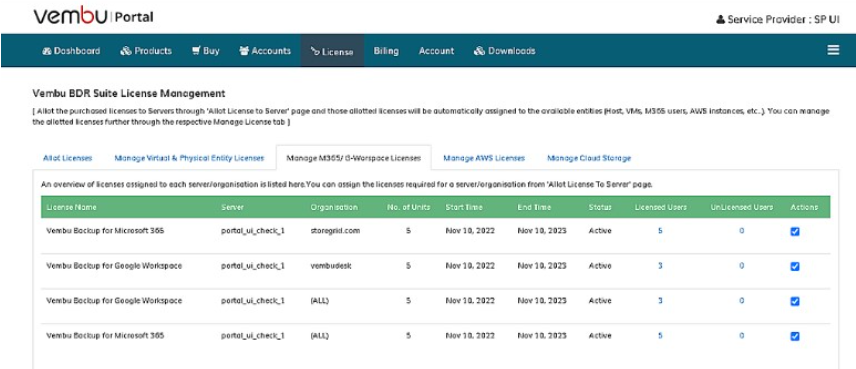Open unlicensed users 0 for vembudesk
856x369 pixels.
pyautogui.click(x=741, y=266)
